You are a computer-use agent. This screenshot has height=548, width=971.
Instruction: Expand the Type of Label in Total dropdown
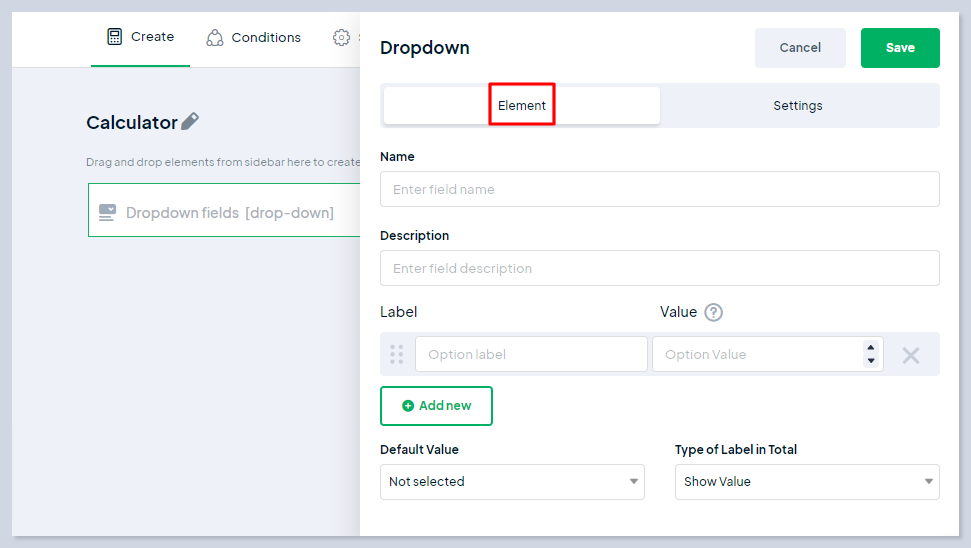807,482
